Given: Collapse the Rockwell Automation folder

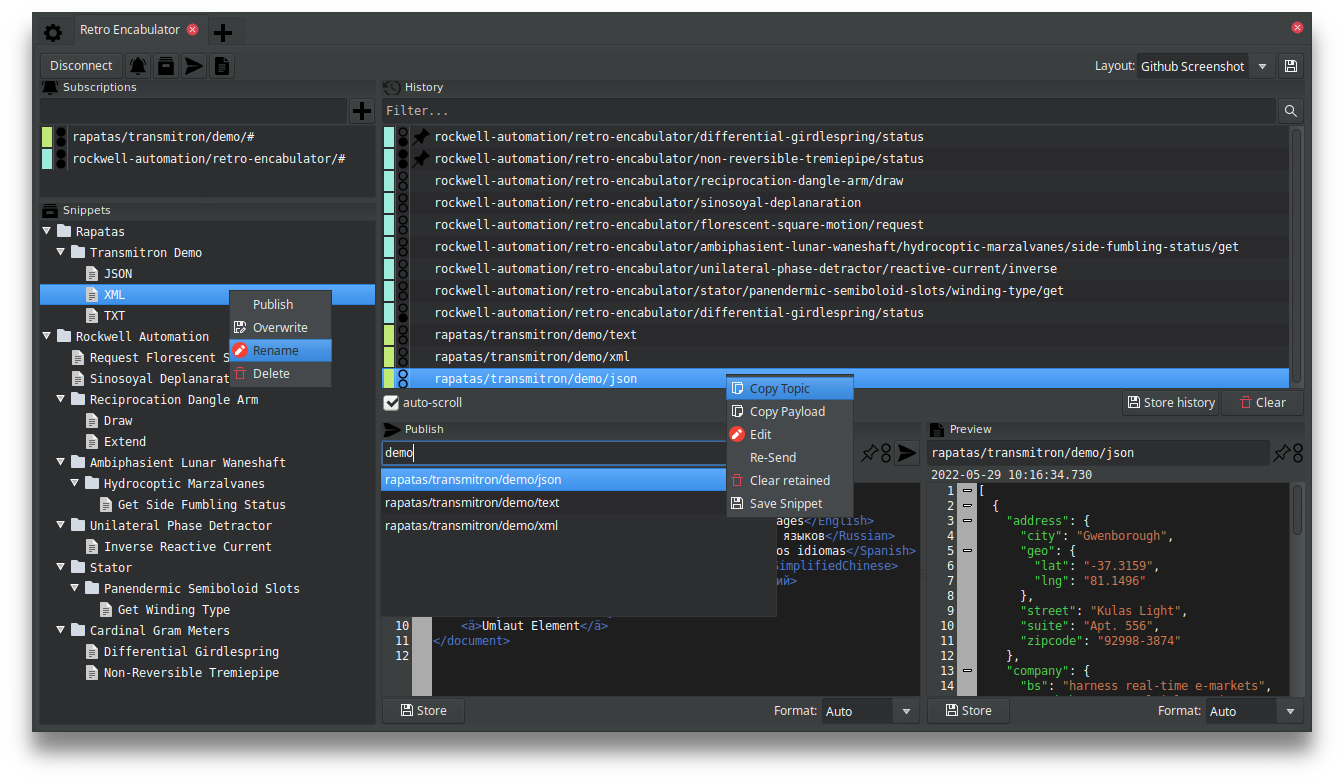Looking at the screenshot, I should point(47,336).
